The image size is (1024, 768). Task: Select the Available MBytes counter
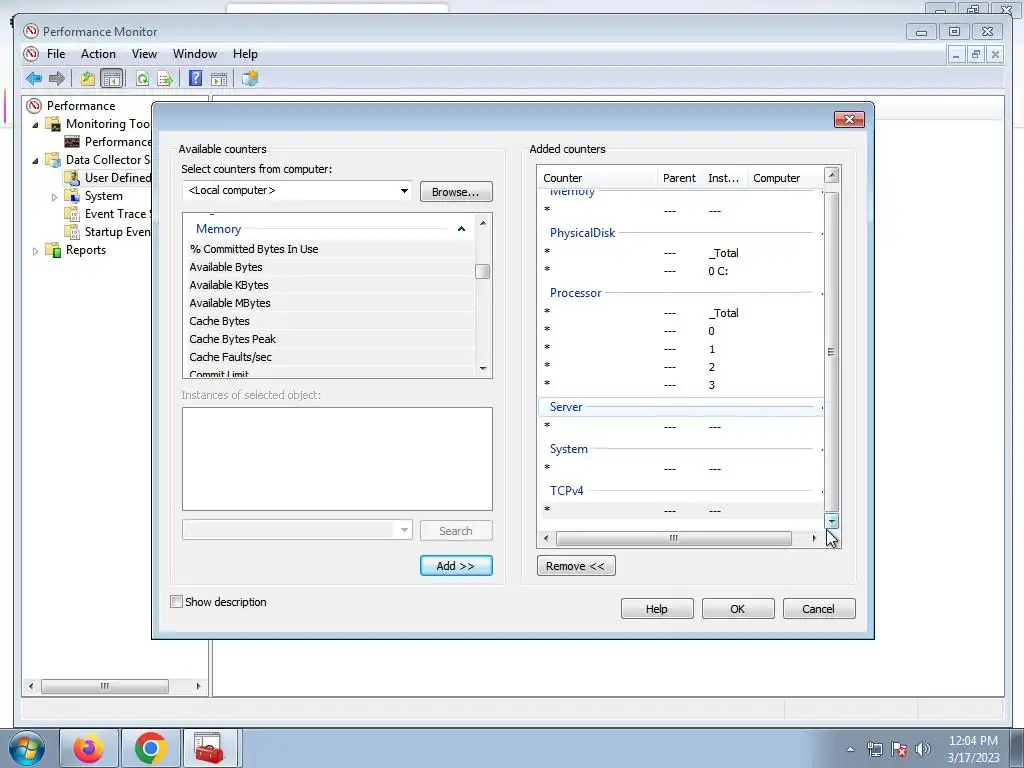pyautogui.click(x=330, y=303)
